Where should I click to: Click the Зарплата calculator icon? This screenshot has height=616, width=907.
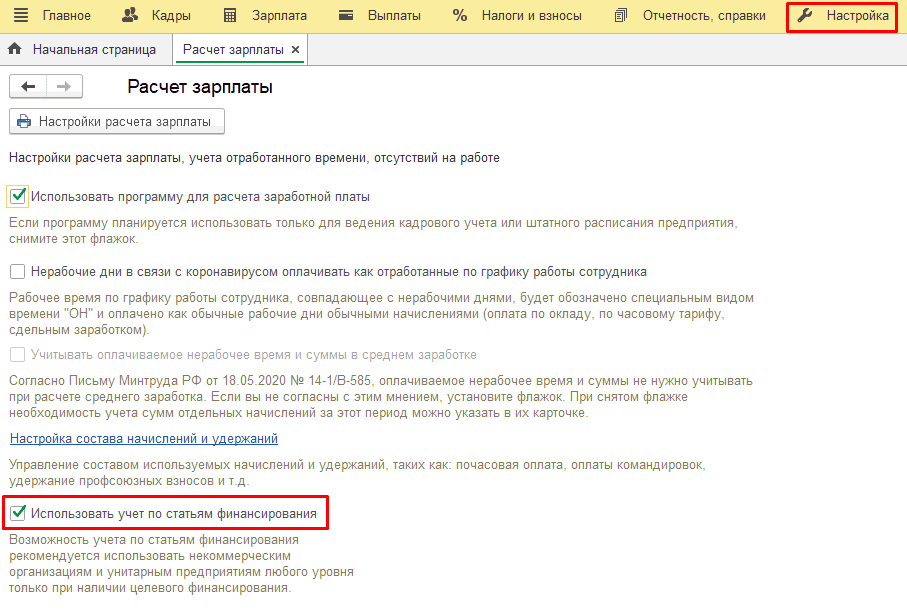[230, 16]
